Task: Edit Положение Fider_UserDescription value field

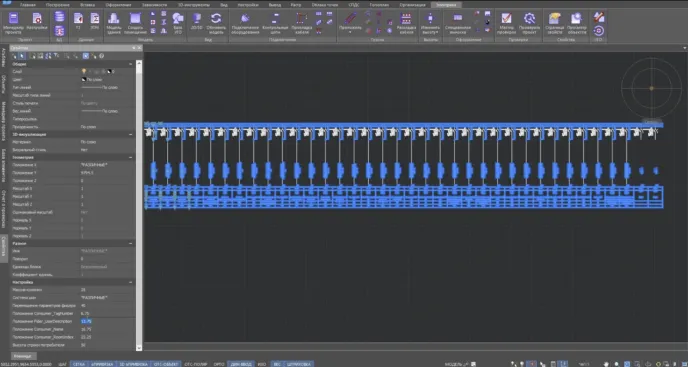Action: point(107,321)
